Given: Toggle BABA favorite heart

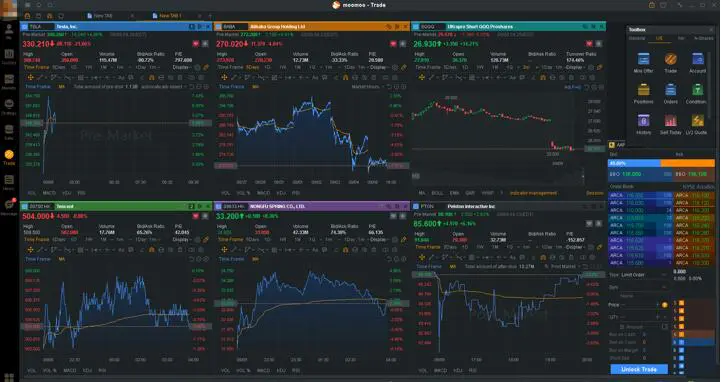Looking at the screenshot, I should (x=393, y=44).
